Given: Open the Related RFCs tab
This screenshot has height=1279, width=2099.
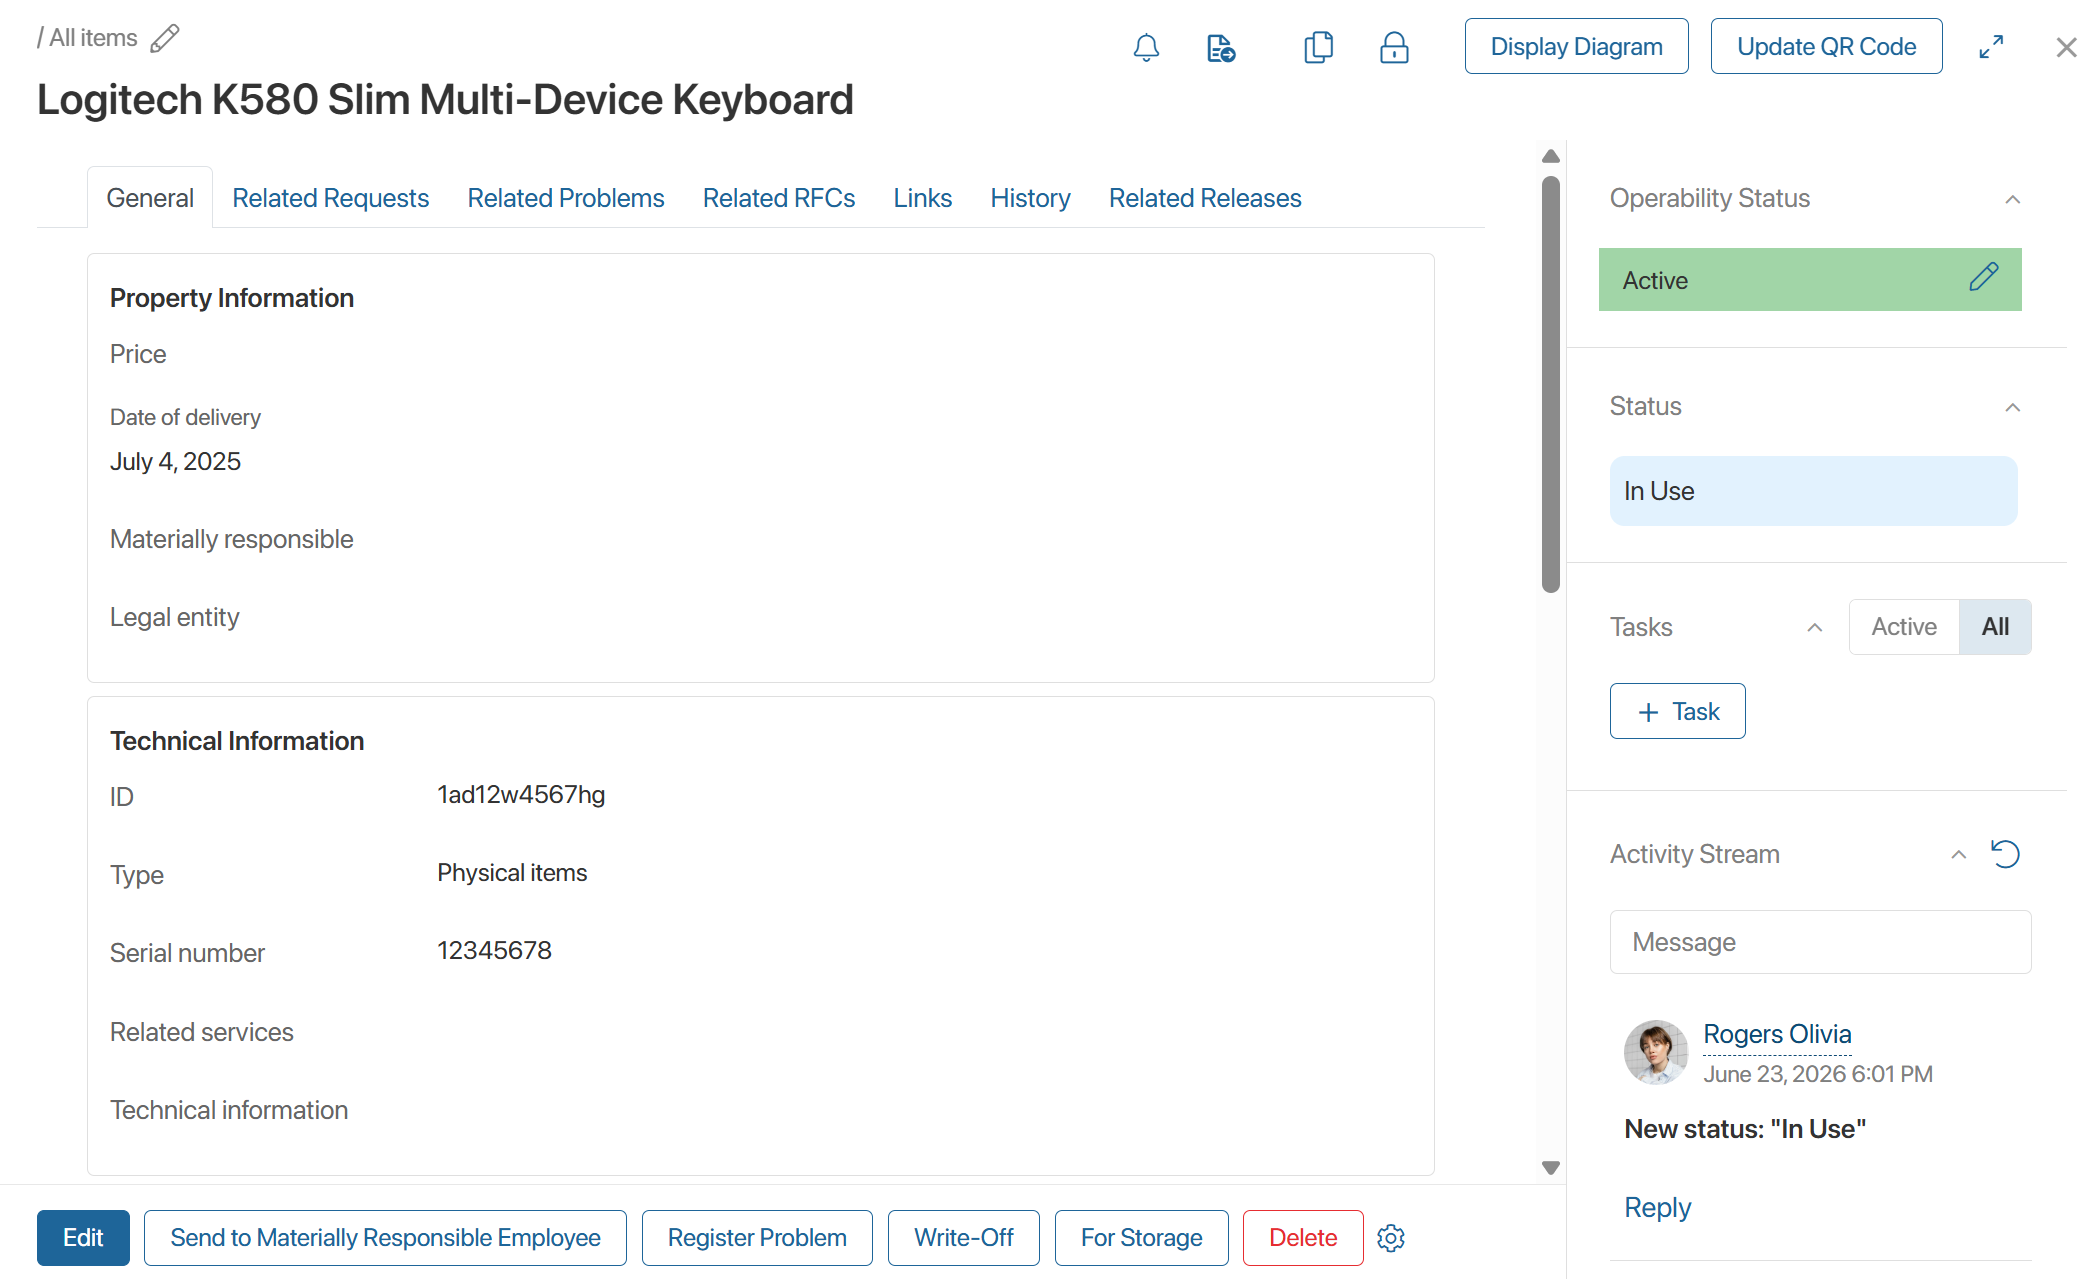Looking at the screenshot, I should (779, 198).
